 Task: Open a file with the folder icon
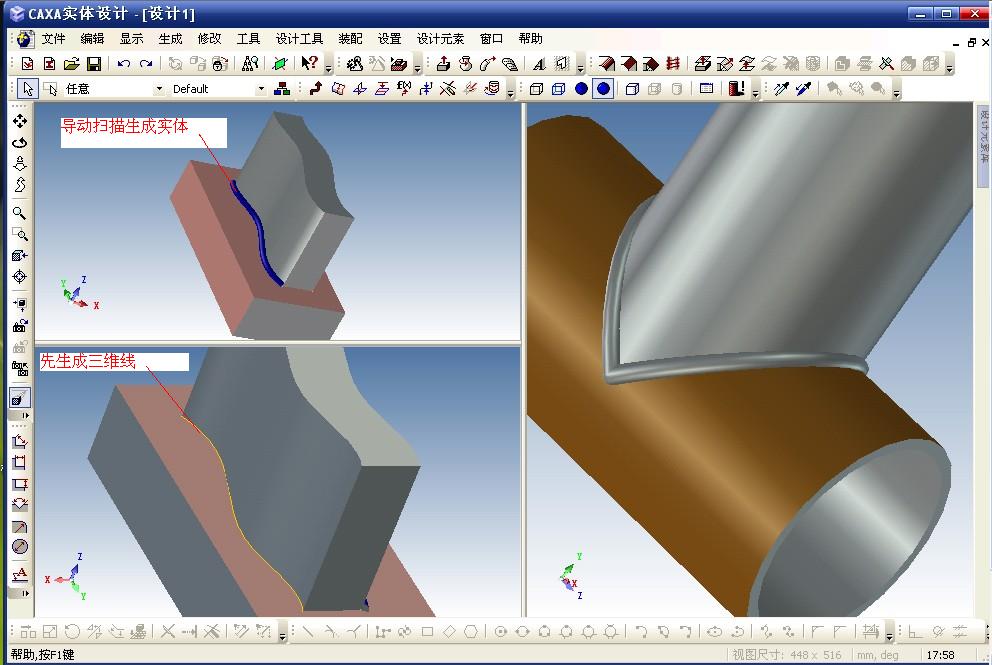click(x=72, y=63)
